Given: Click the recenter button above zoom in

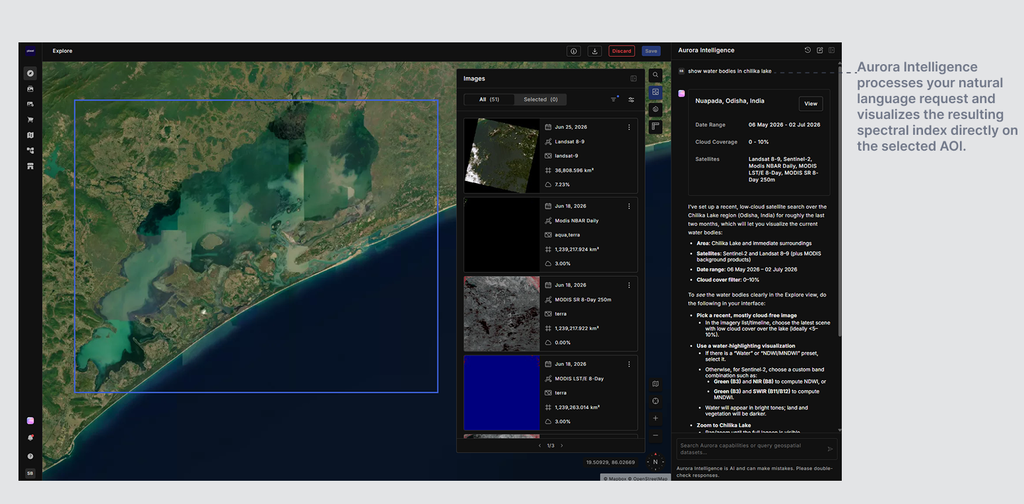Looking at the screenshot, I should (656, 401).
